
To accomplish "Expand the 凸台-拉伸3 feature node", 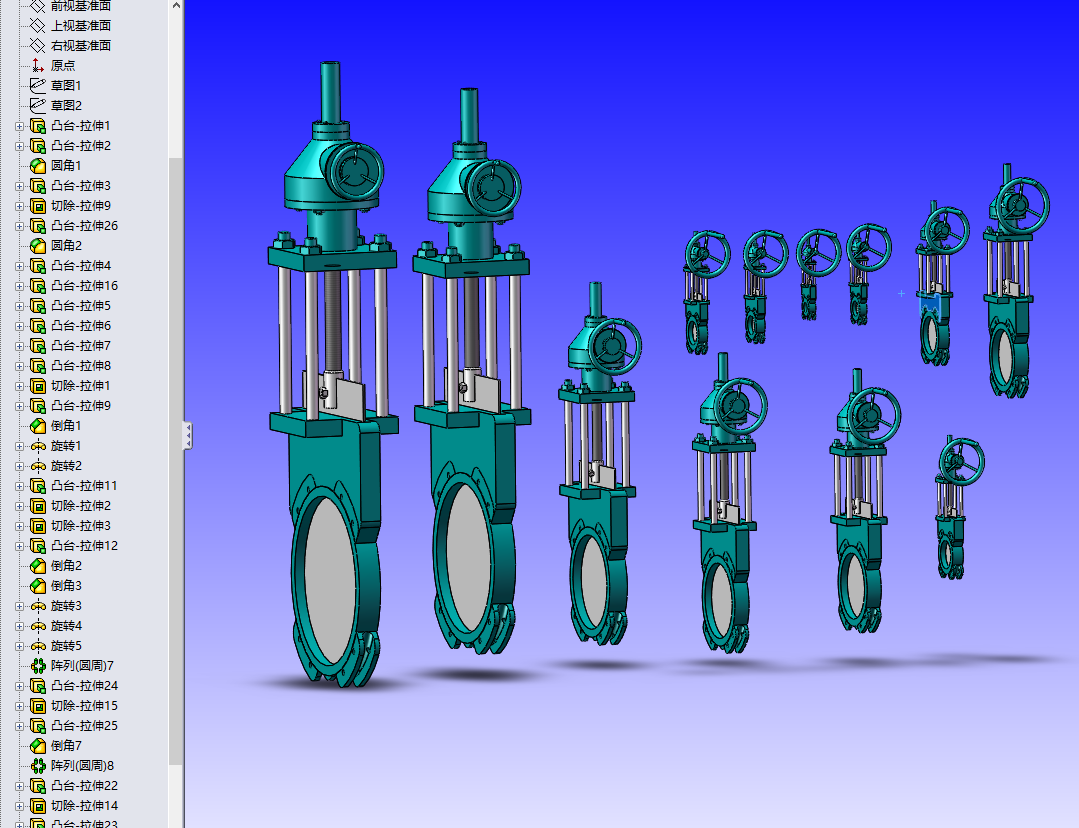I will (19, 186).
